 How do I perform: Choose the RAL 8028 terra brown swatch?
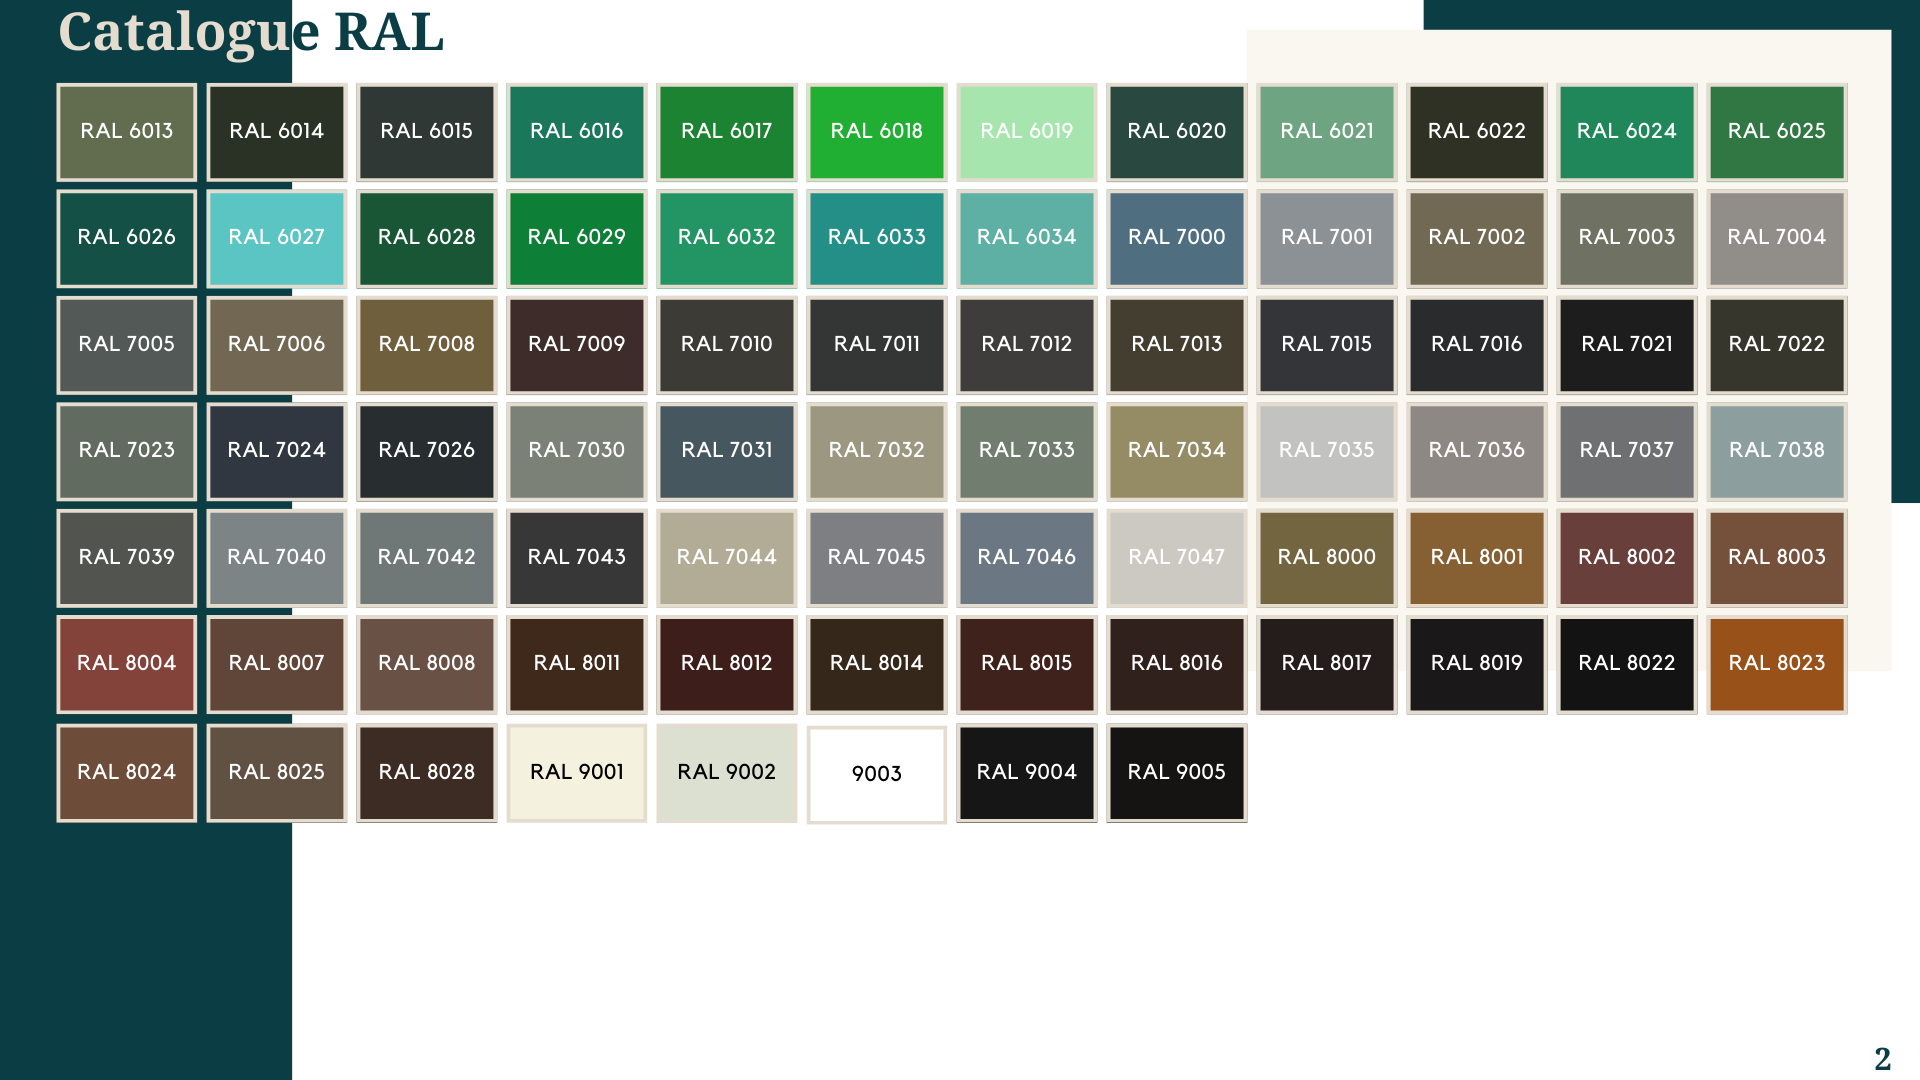pyautogui.click(x=427, y=773)
